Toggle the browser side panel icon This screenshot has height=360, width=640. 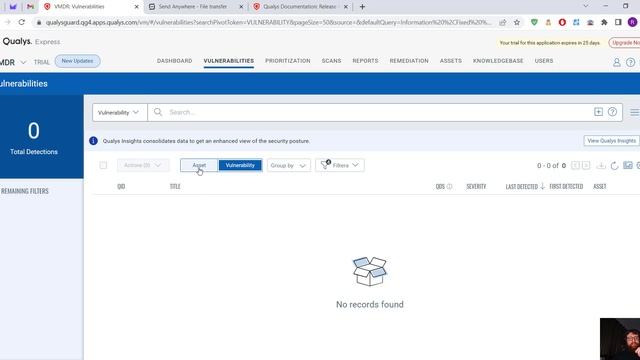[x=618, y=22]
